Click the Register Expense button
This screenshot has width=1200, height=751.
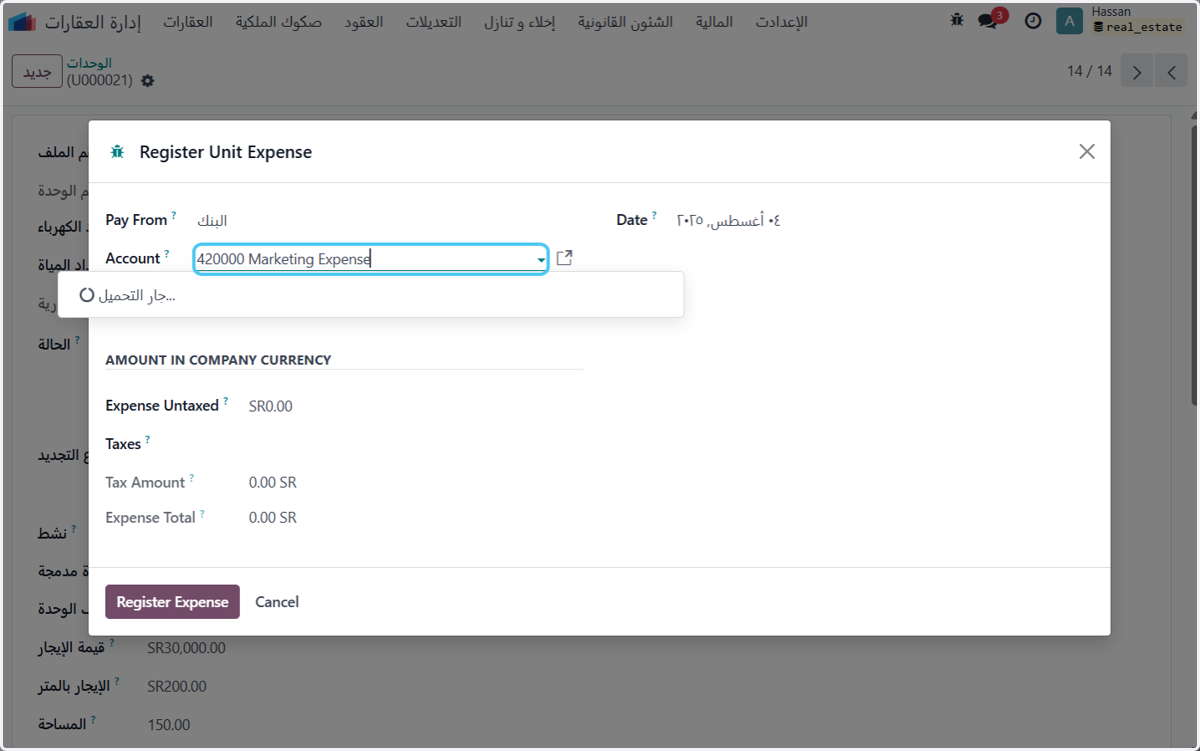point(172,602)
